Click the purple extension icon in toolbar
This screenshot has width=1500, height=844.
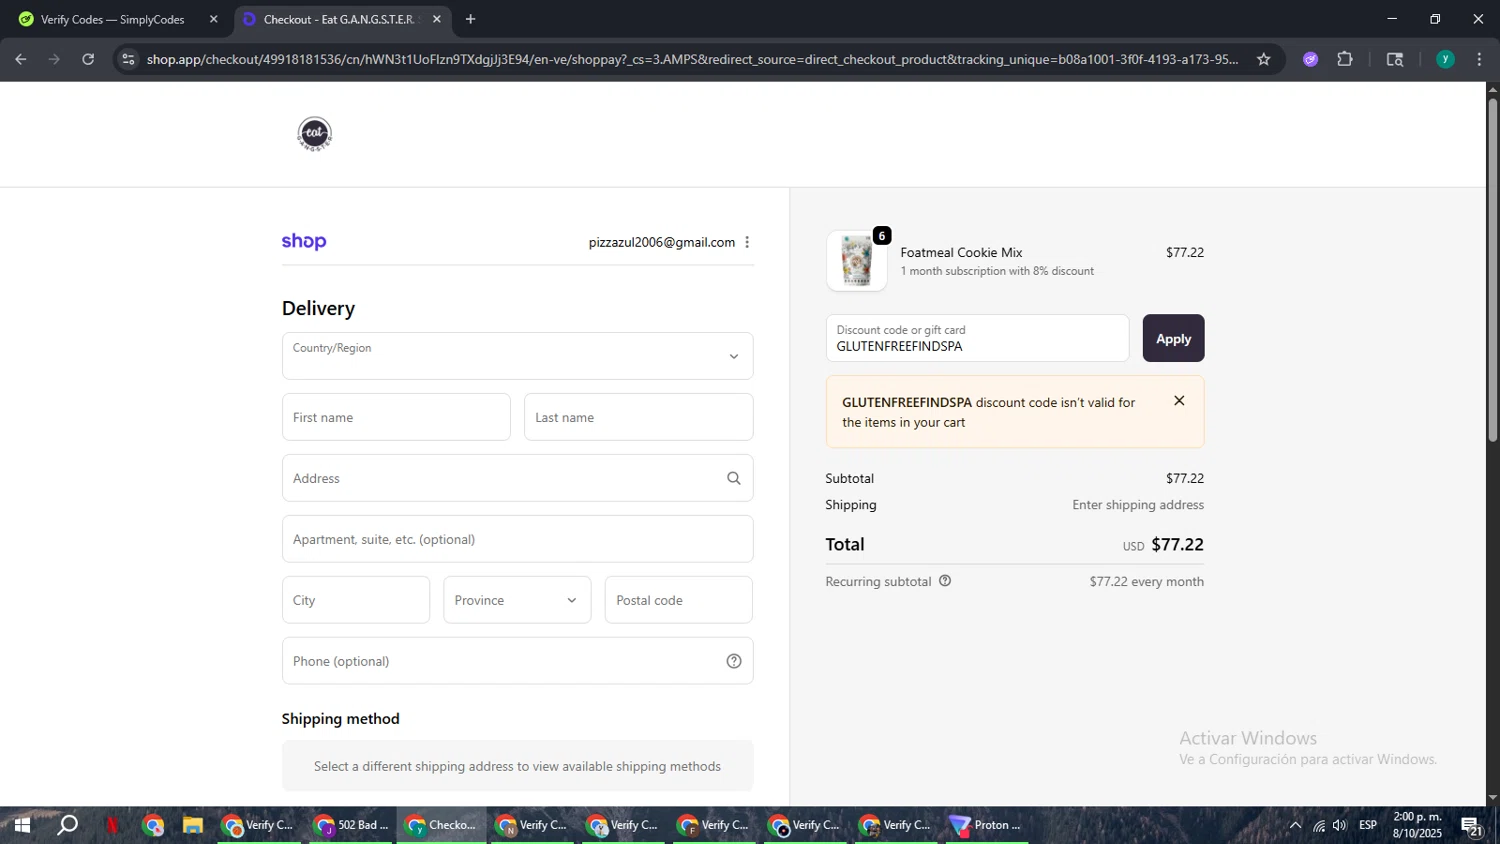click(x=1310, y=59)
